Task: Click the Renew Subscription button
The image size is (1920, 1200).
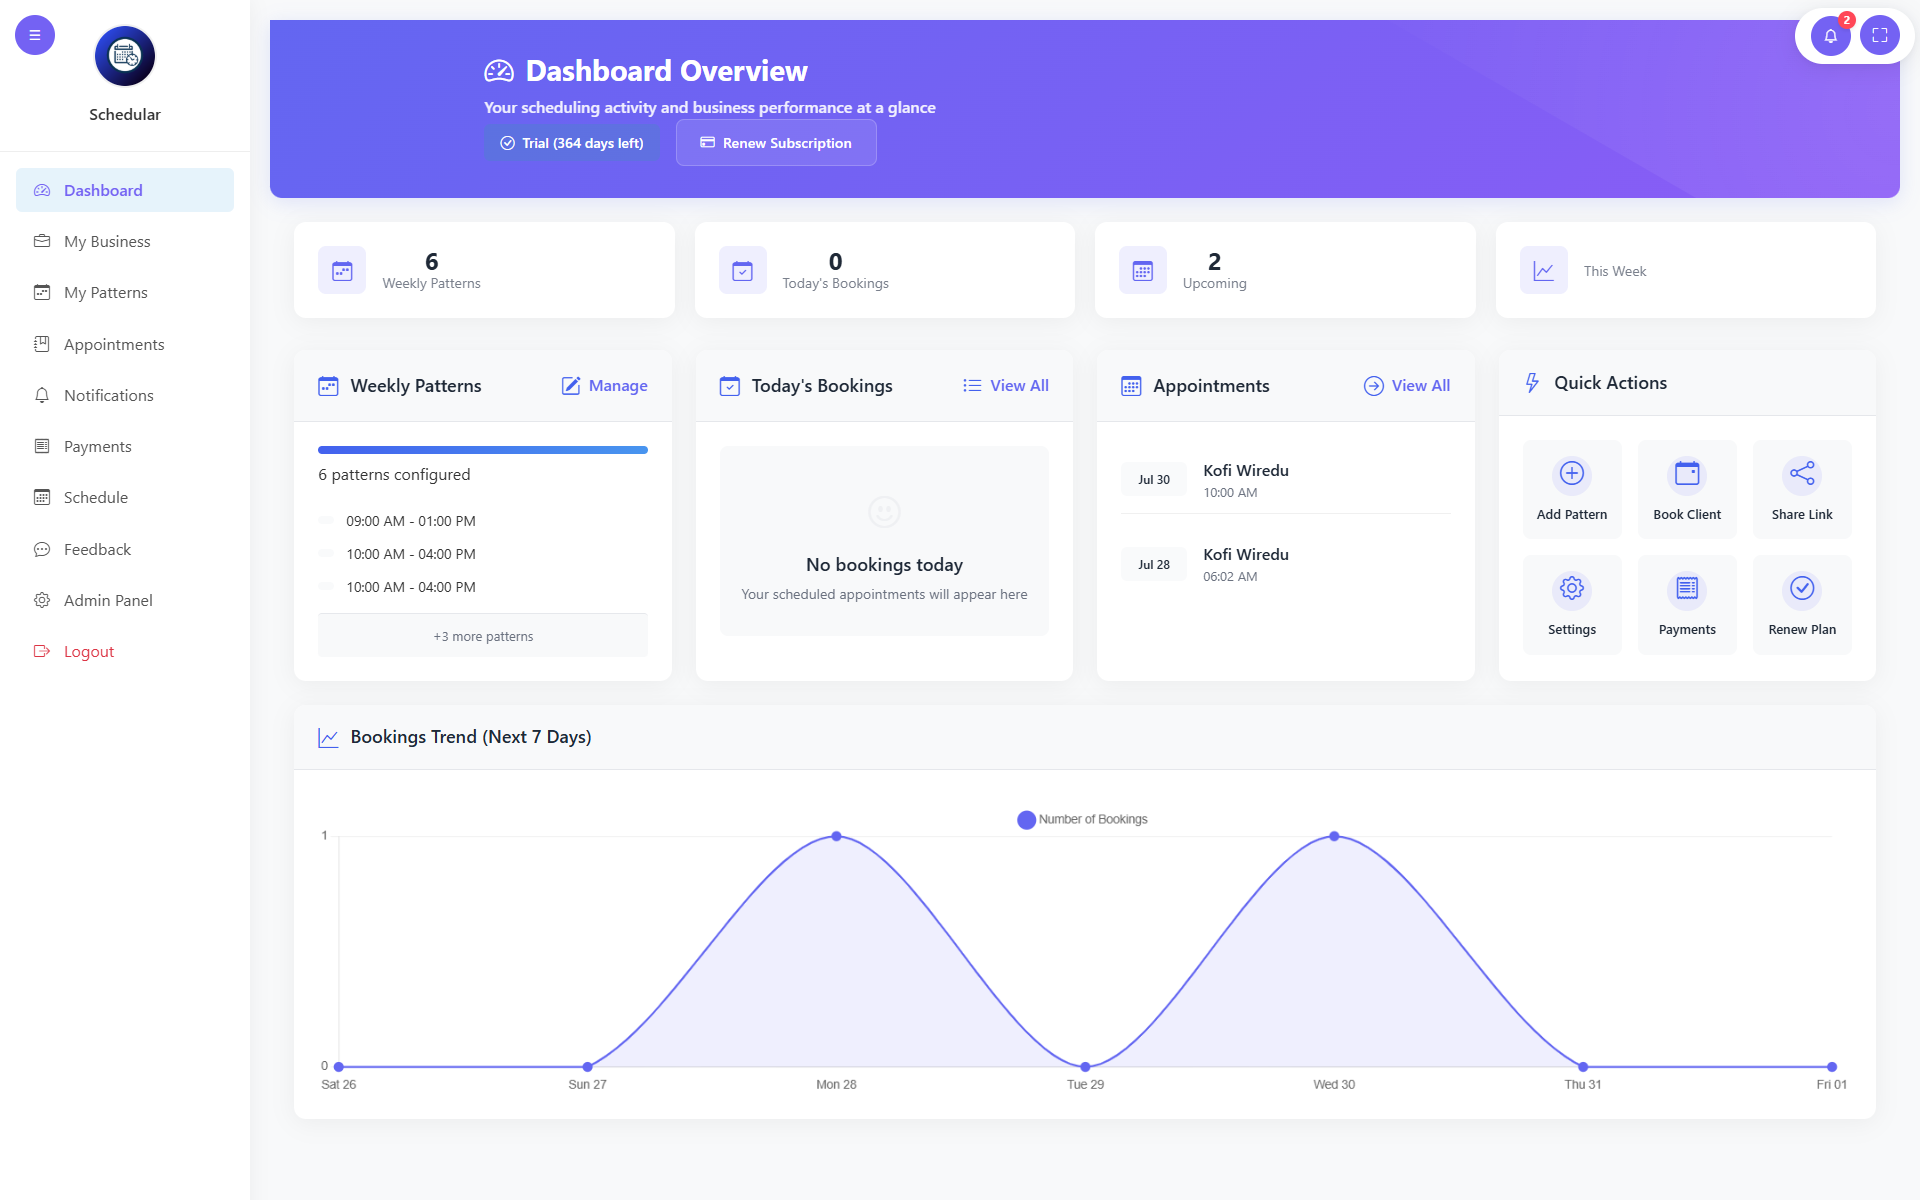Action: pos(776,142)
